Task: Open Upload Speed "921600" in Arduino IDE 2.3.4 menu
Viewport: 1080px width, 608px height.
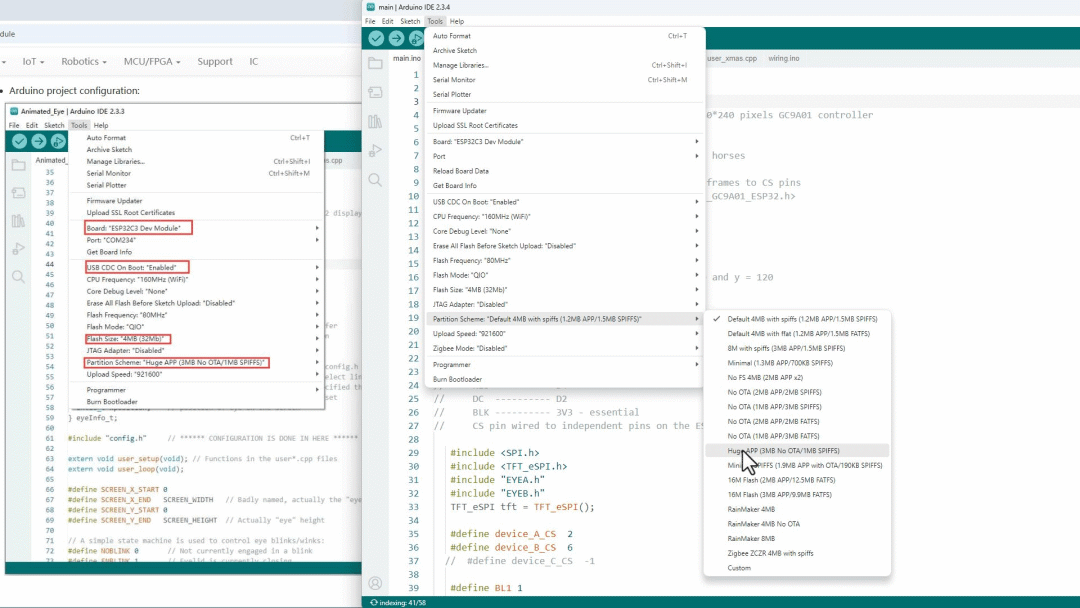Action: click(565, 333)
